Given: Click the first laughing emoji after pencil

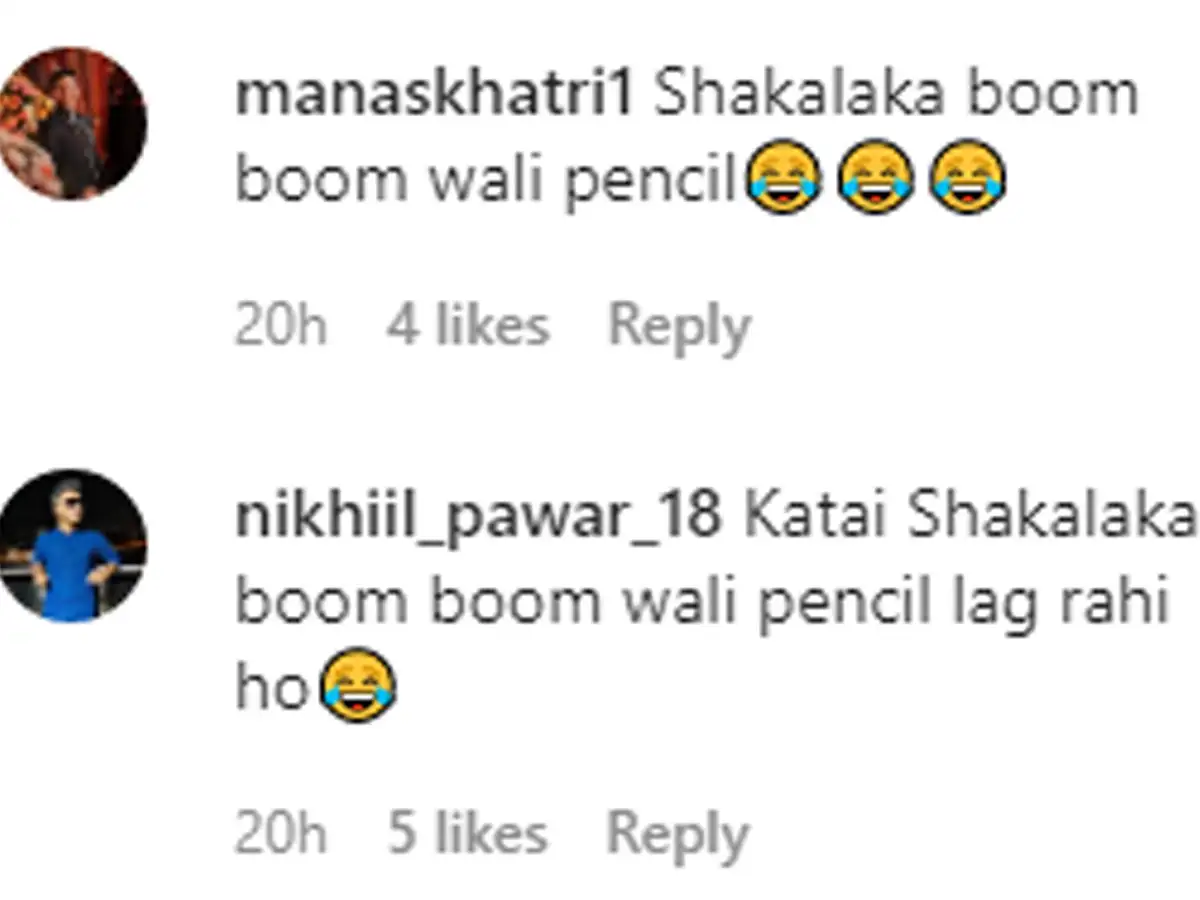Looking at the screenshot, I should [784, 178].
